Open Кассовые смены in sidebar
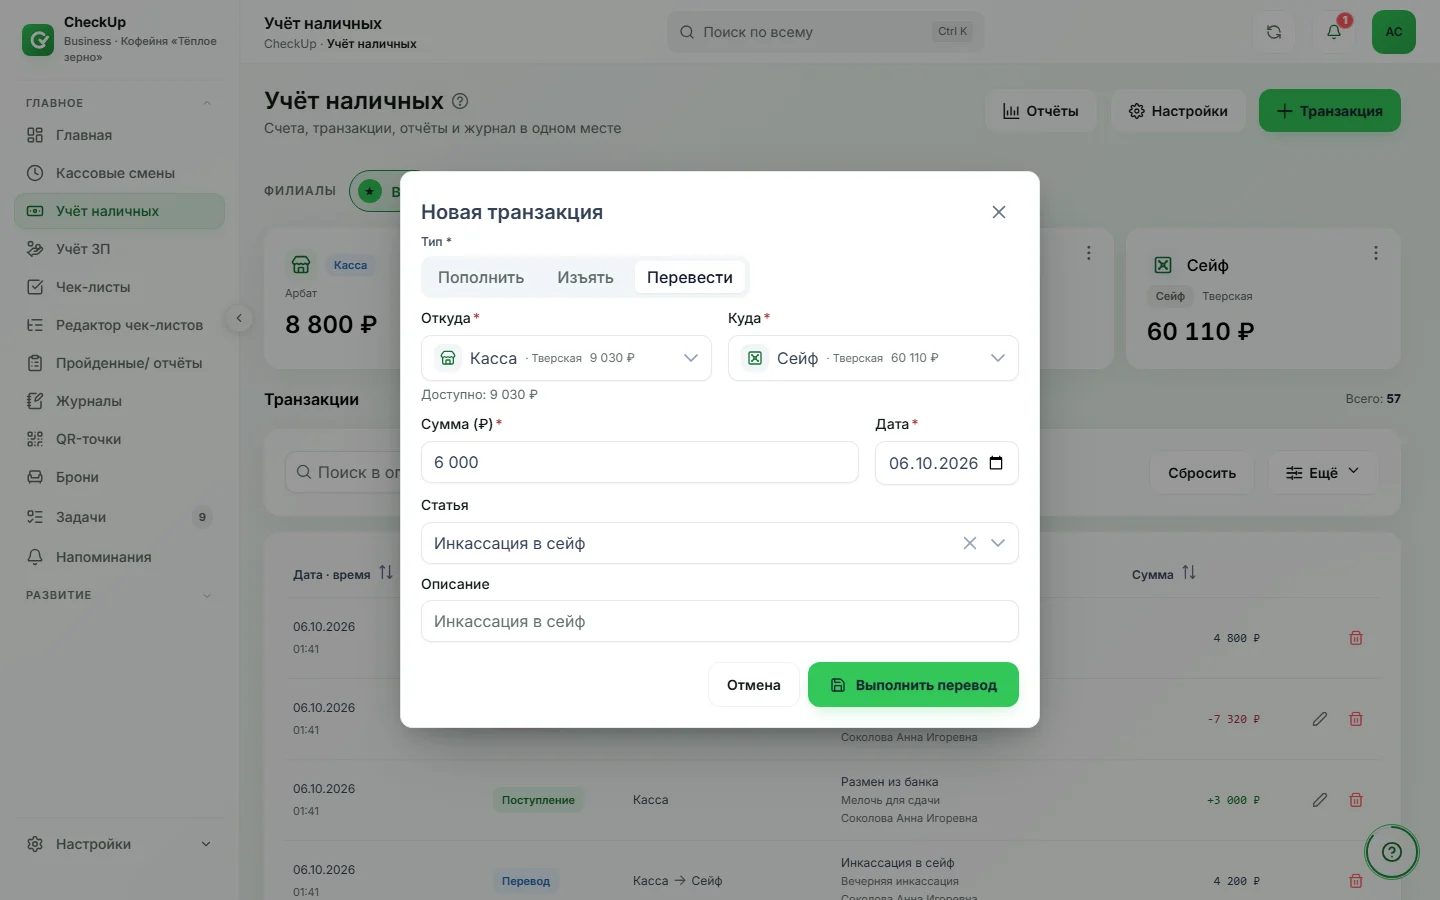1440x900 pixels. click(120, 173)
